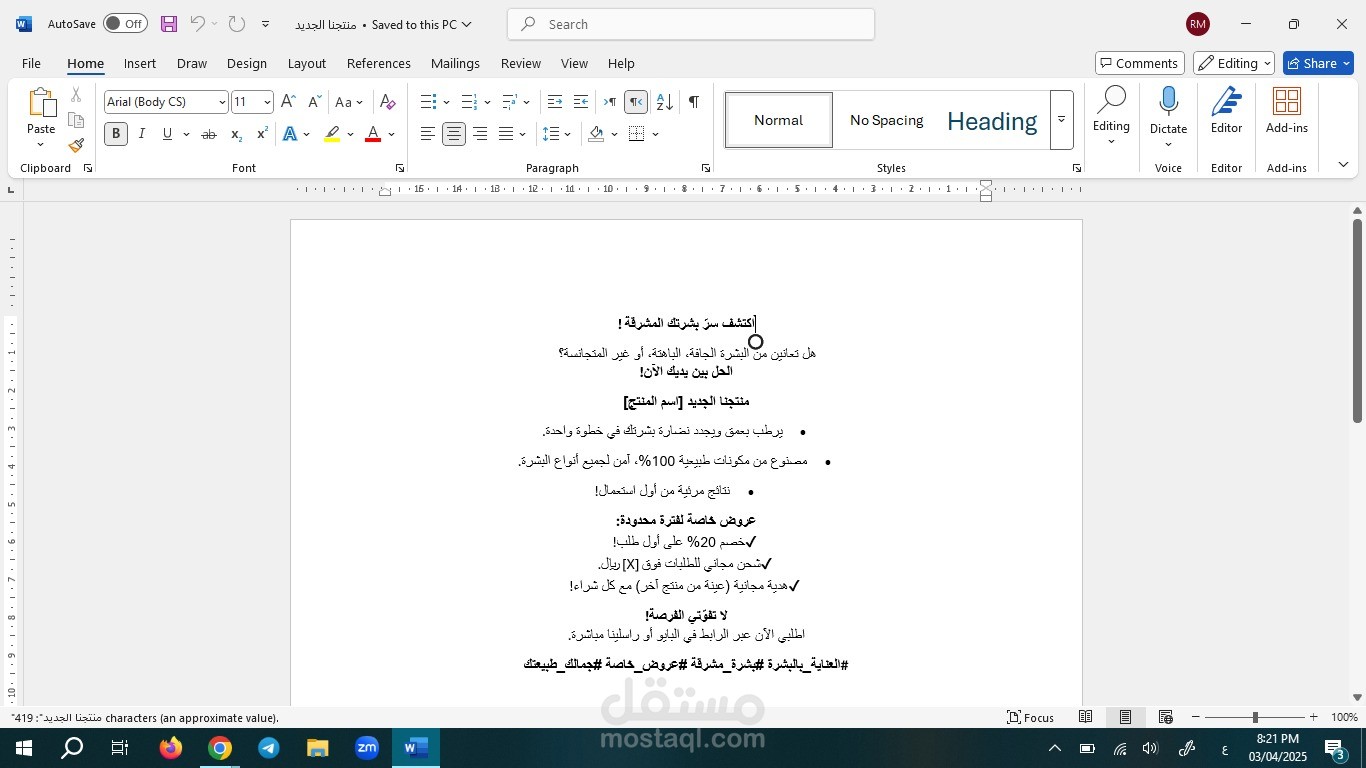Collapse the ribbon chevron
This screenshot has height=768, width=1366.
tap(1343, 165)
